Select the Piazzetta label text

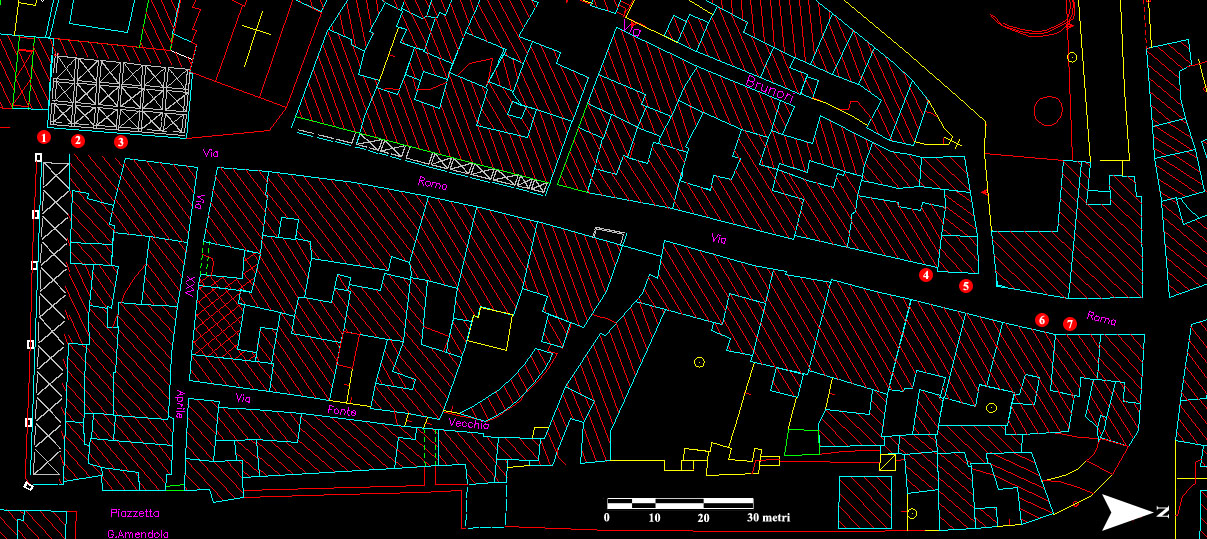pos(134,512)
